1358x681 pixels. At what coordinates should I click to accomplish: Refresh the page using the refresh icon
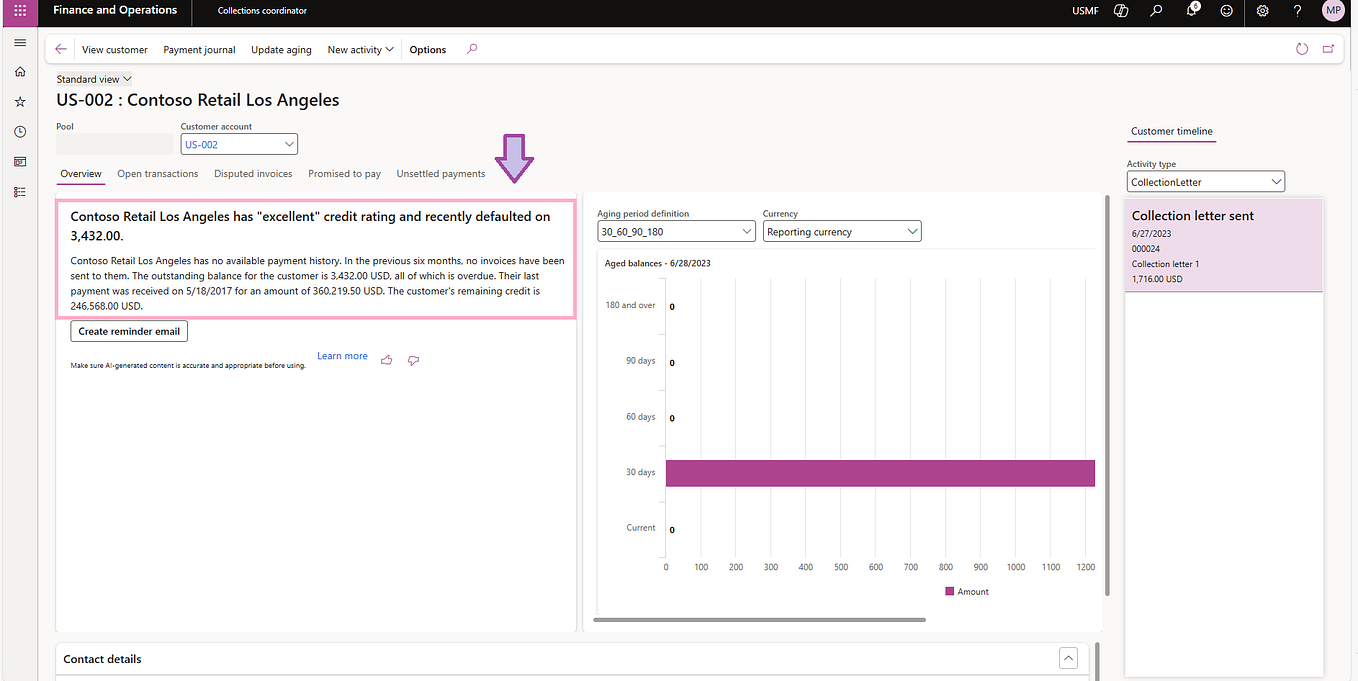(1302, 48)
